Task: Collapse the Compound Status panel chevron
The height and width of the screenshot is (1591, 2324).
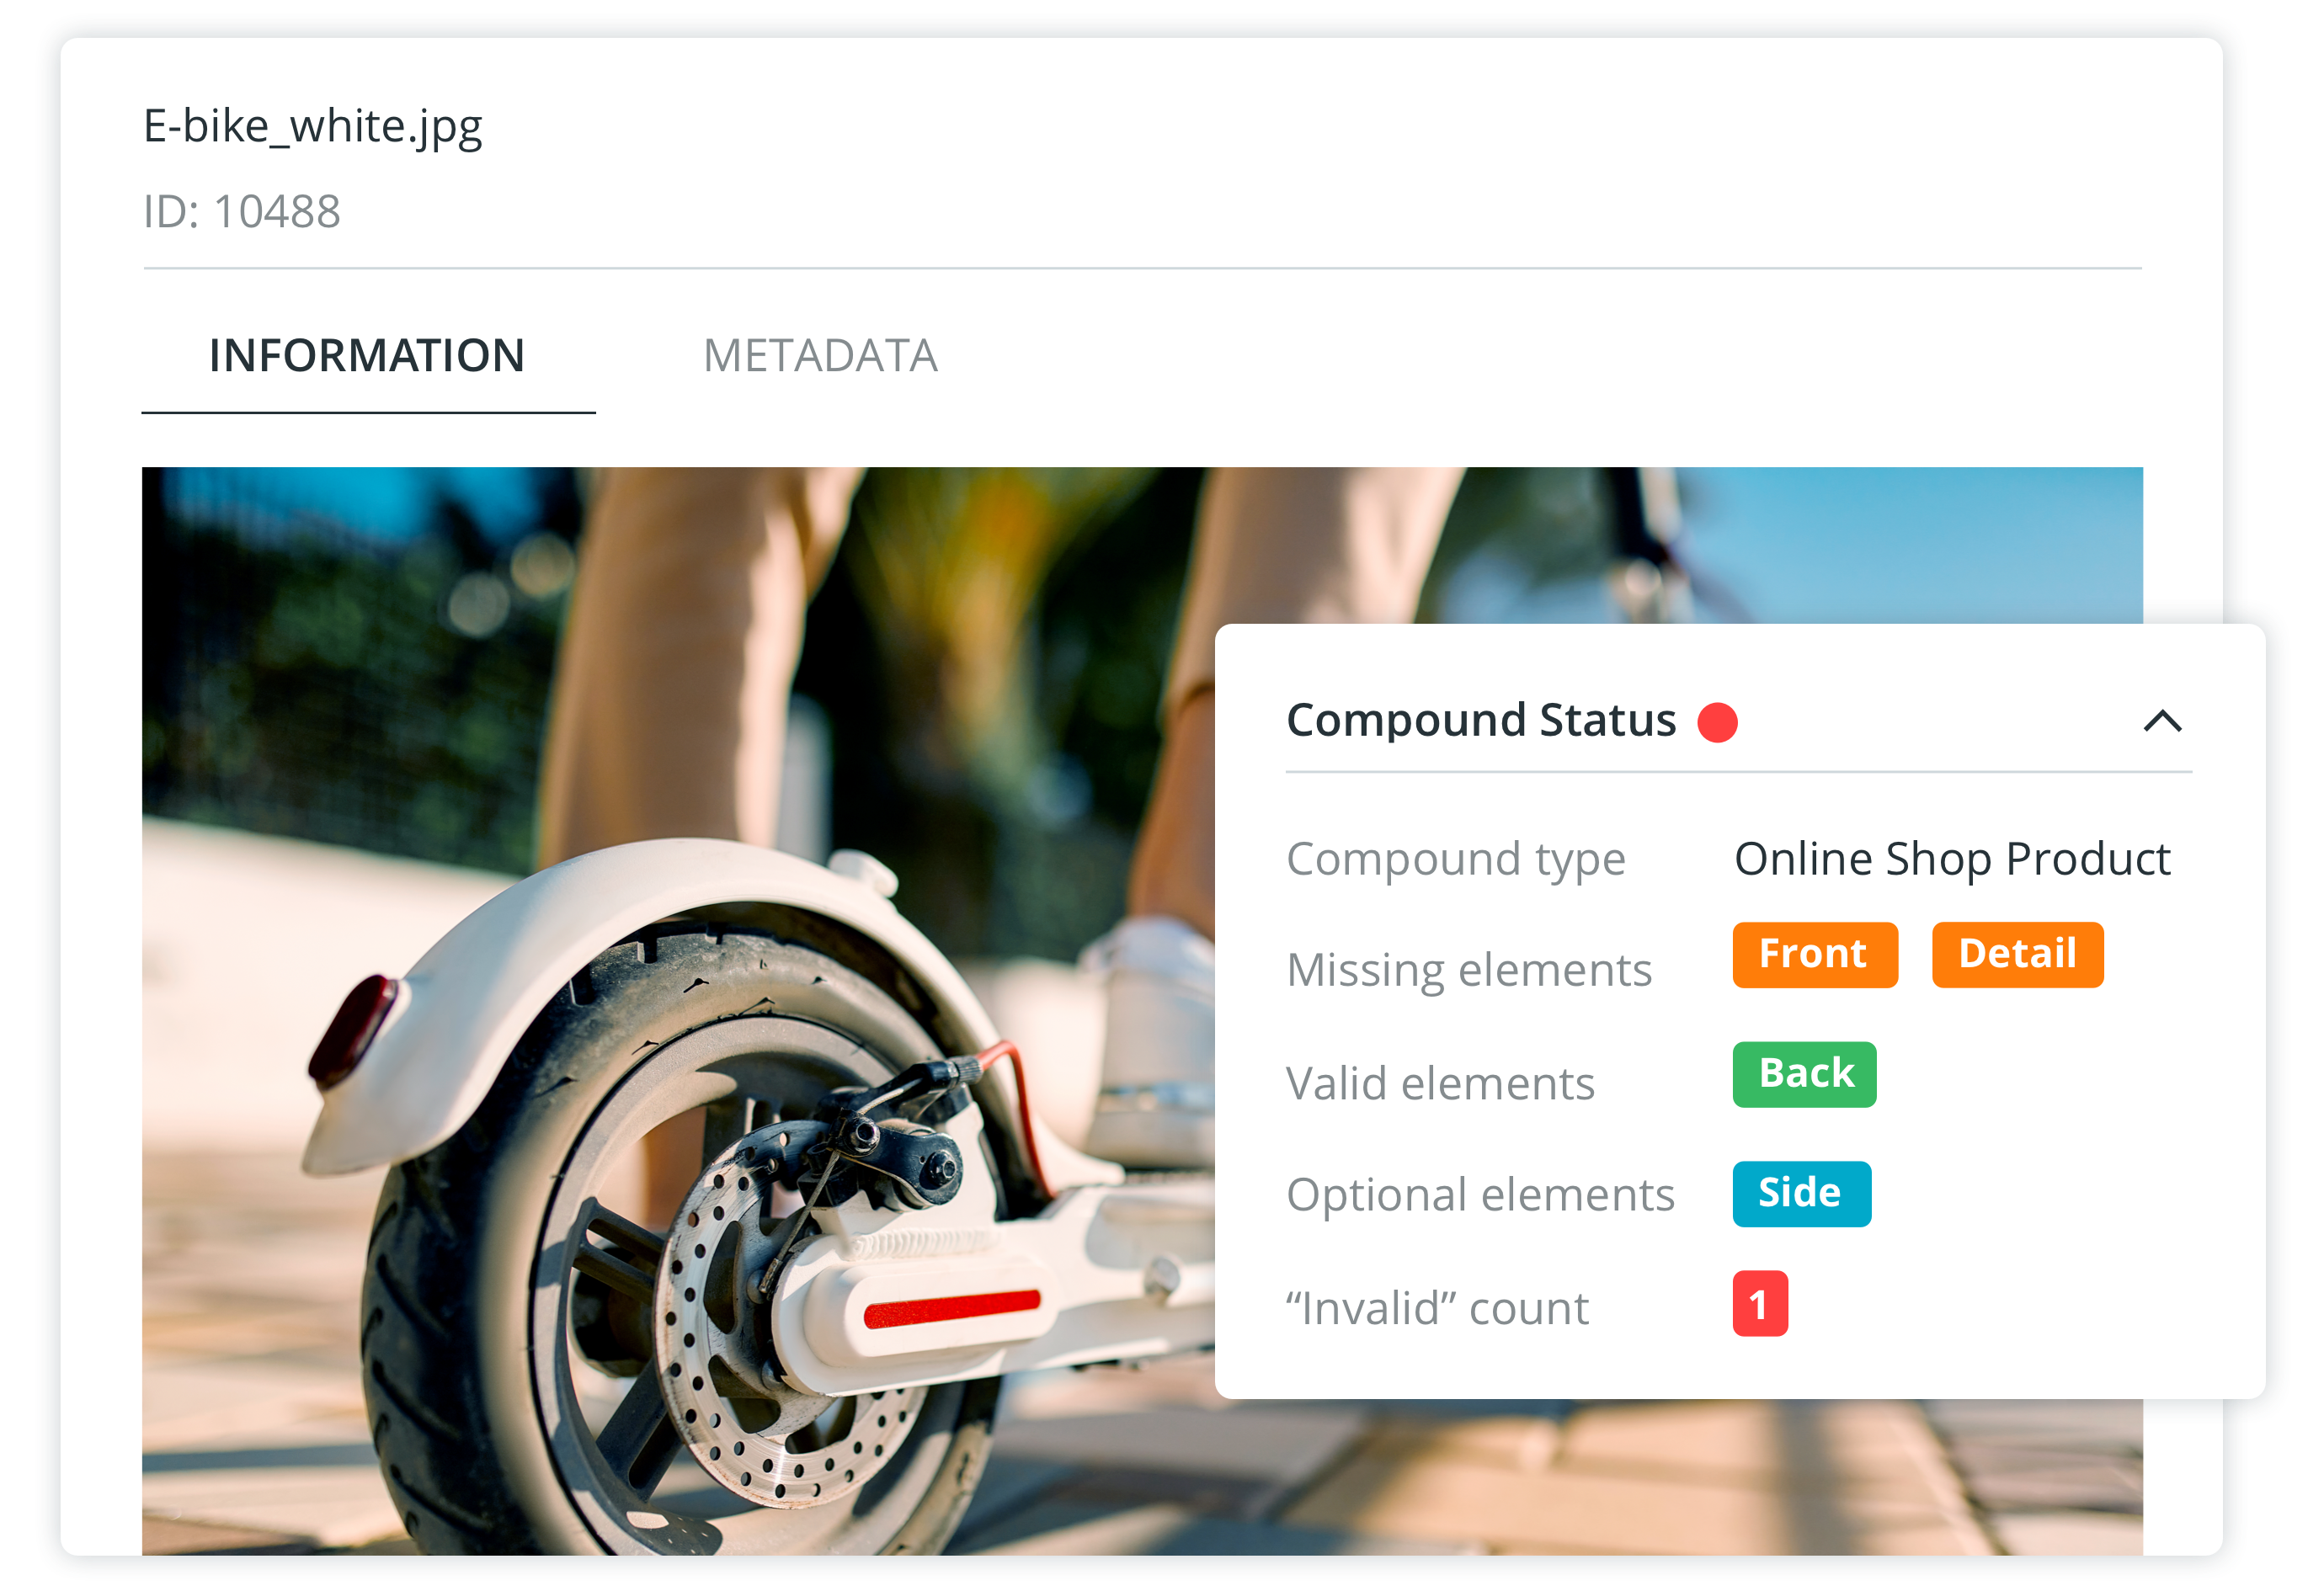Action: click(2161, 721)
